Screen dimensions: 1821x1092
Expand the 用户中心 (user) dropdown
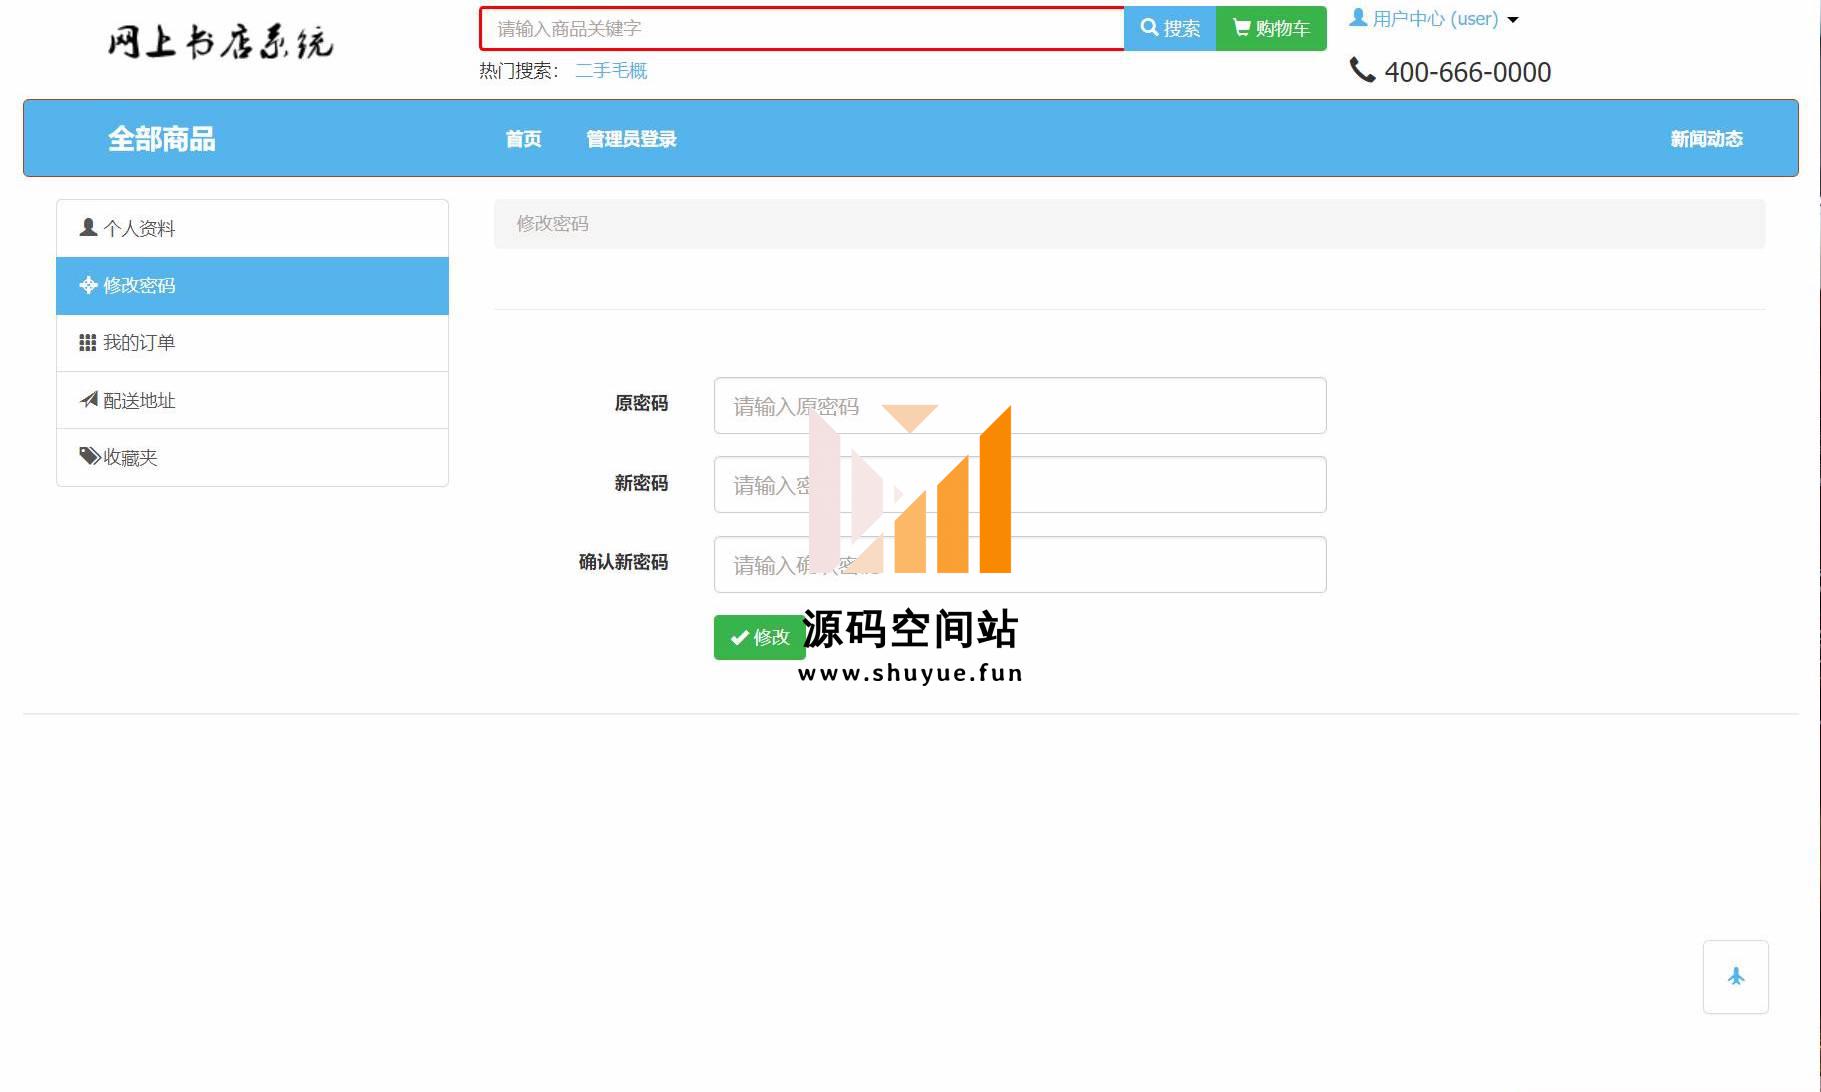1435,19
